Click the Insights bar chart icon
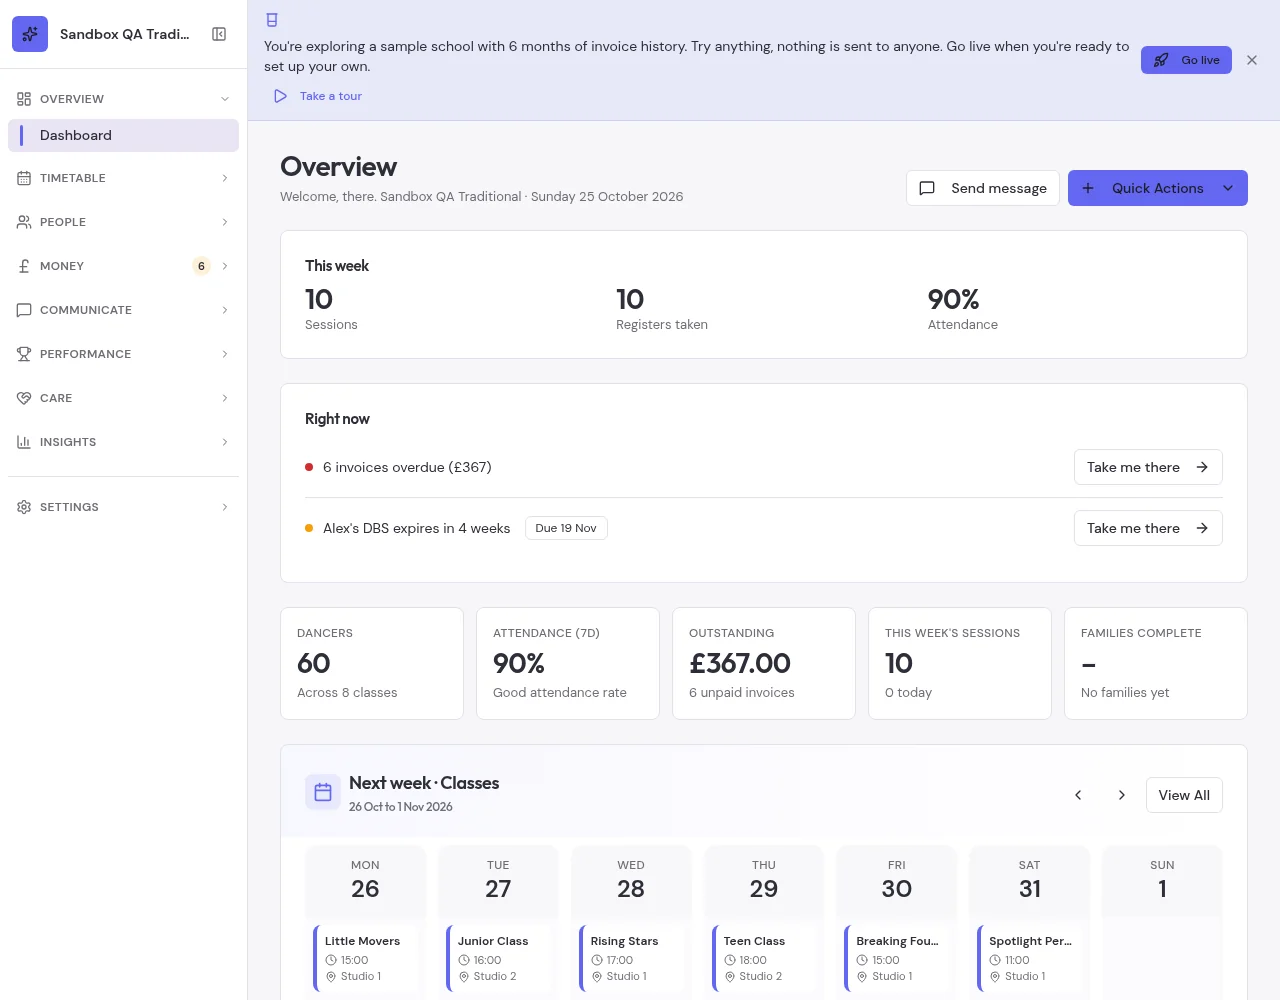1280x1000 pixels. pos(24,442)
